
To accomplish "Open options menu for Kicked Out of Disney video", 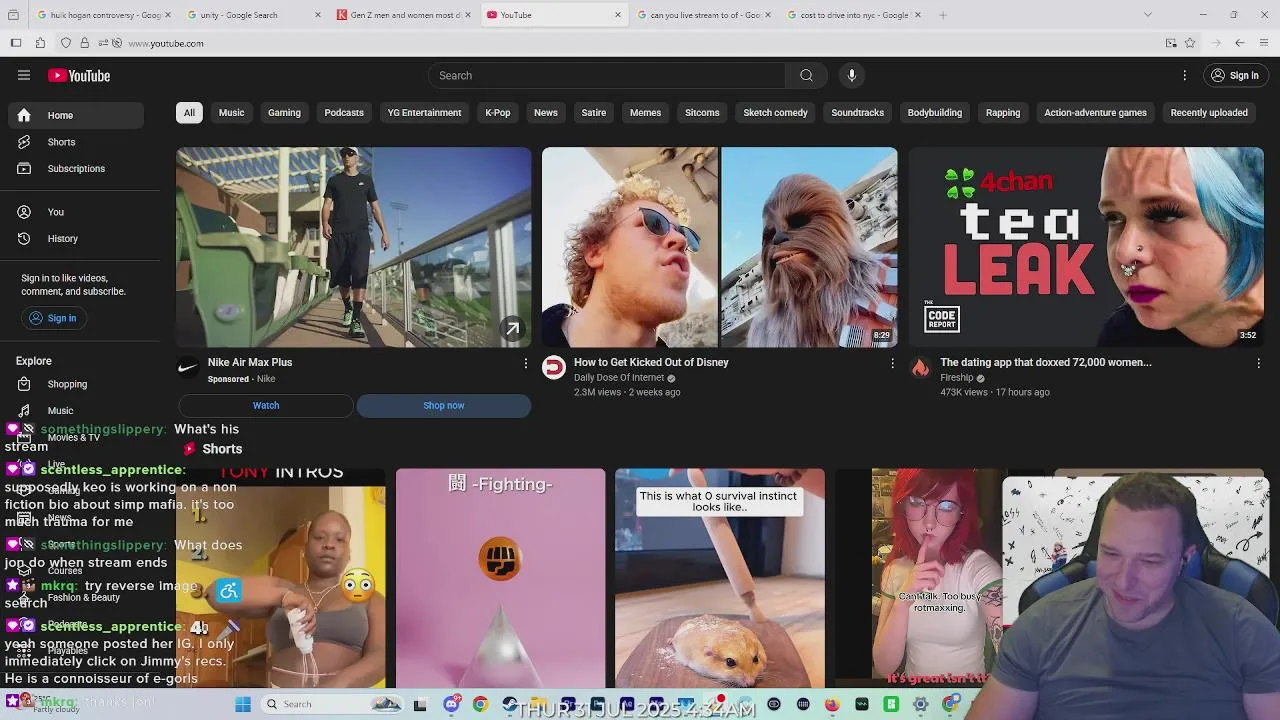I will [892, 363].
